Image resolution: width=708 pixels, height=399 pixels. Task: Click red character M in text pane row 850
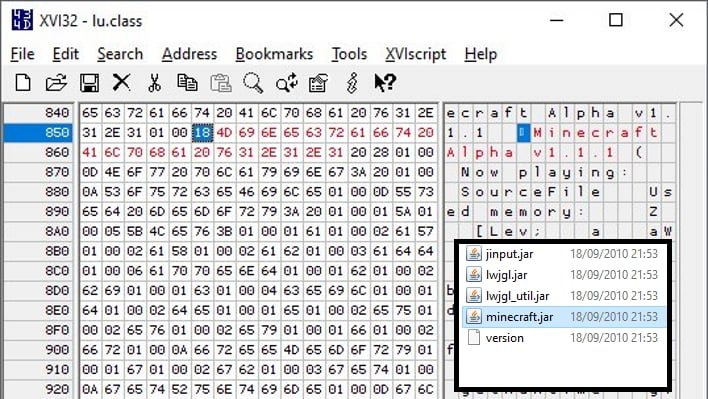[x=537, y=133]
